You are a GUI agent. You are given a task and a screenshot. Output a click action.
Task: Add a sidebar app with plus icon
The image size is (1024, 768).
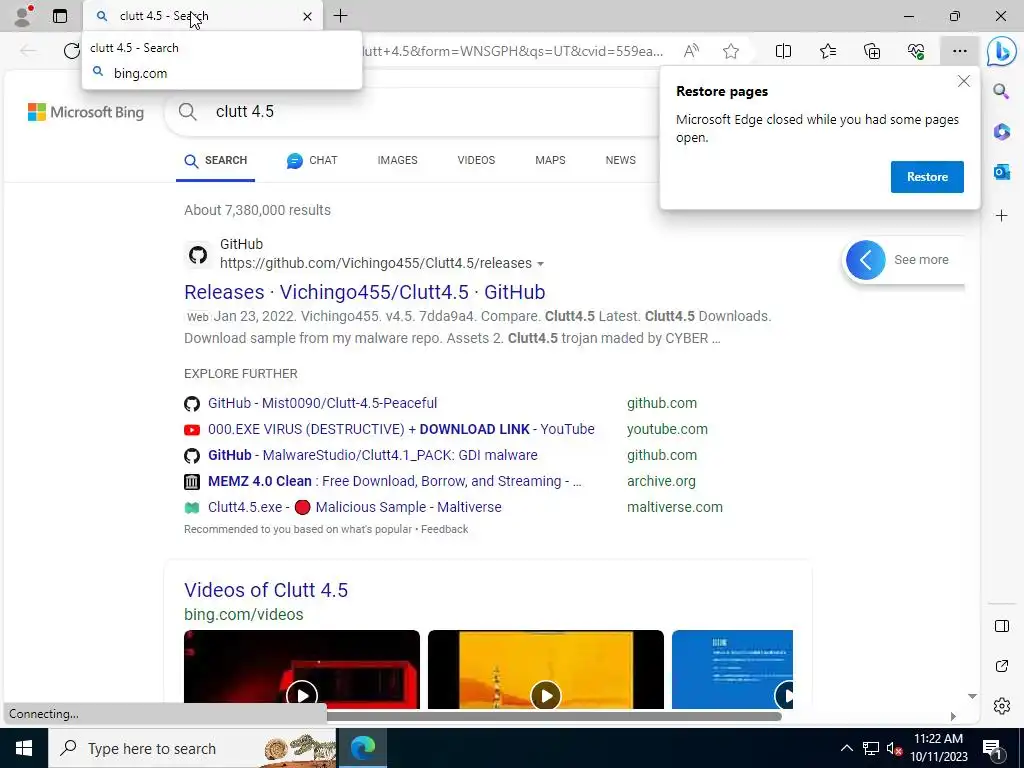pos(1001,216)
